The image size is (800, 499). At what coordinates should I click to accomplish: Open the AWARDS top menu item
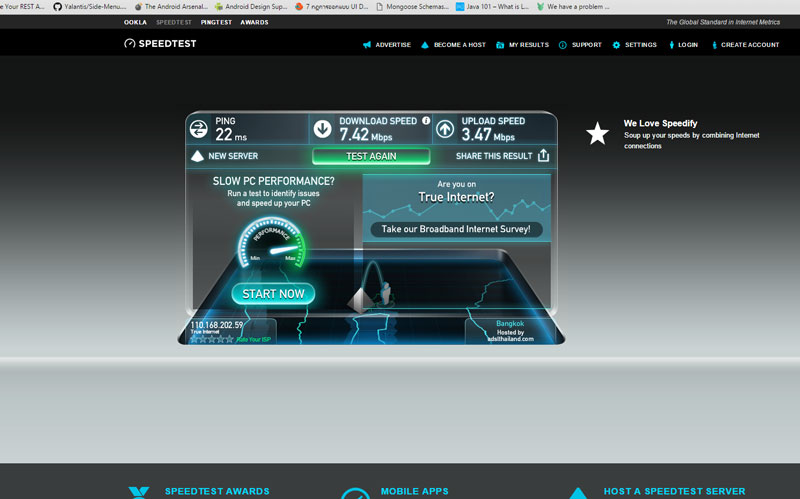click(254, 22)
